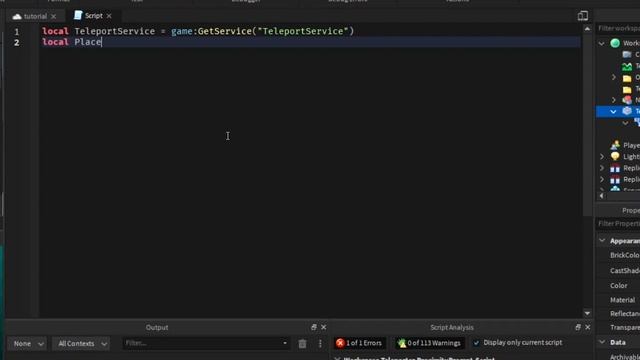This screenshot has width=640, height=360.
Task: Expand the first folder under Workspace
Action: (613, 77)
